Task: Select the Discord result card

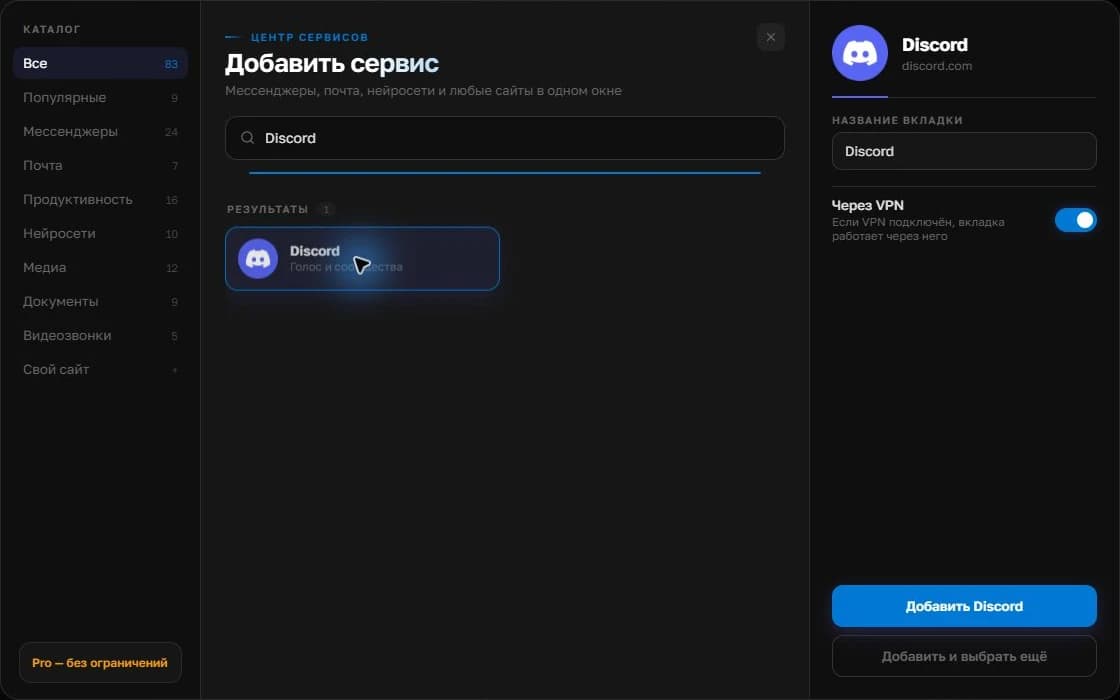Action: 362,259
